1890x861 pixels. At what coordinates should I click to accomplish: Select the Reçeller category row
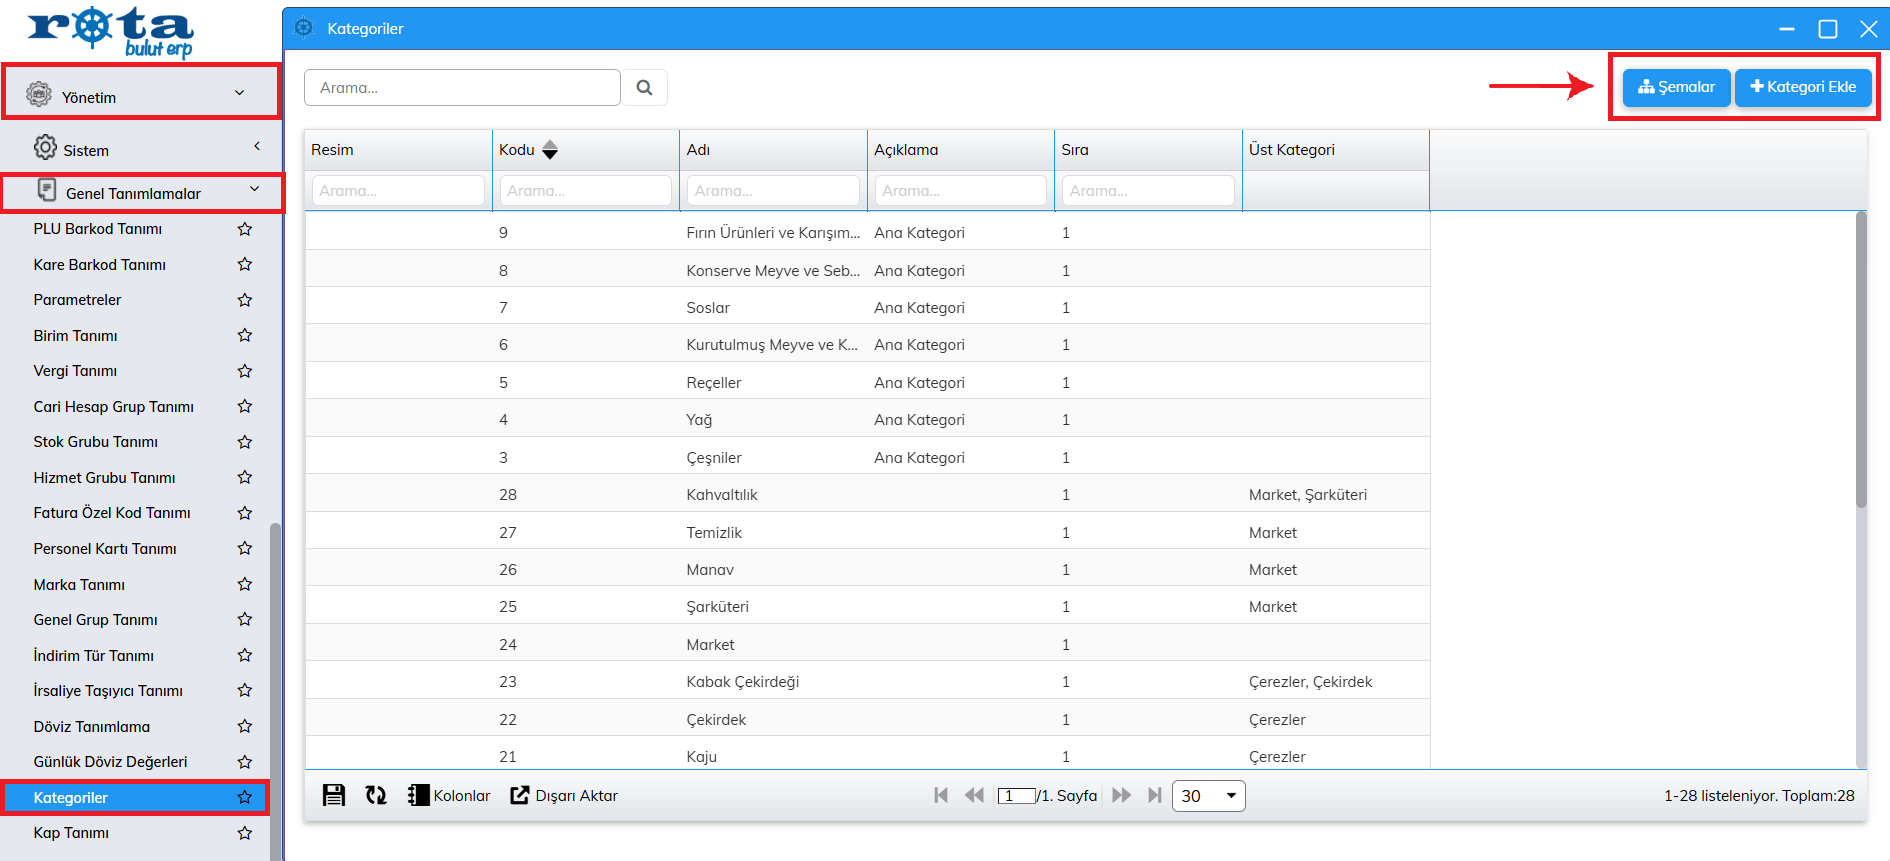tap(867, 382)
